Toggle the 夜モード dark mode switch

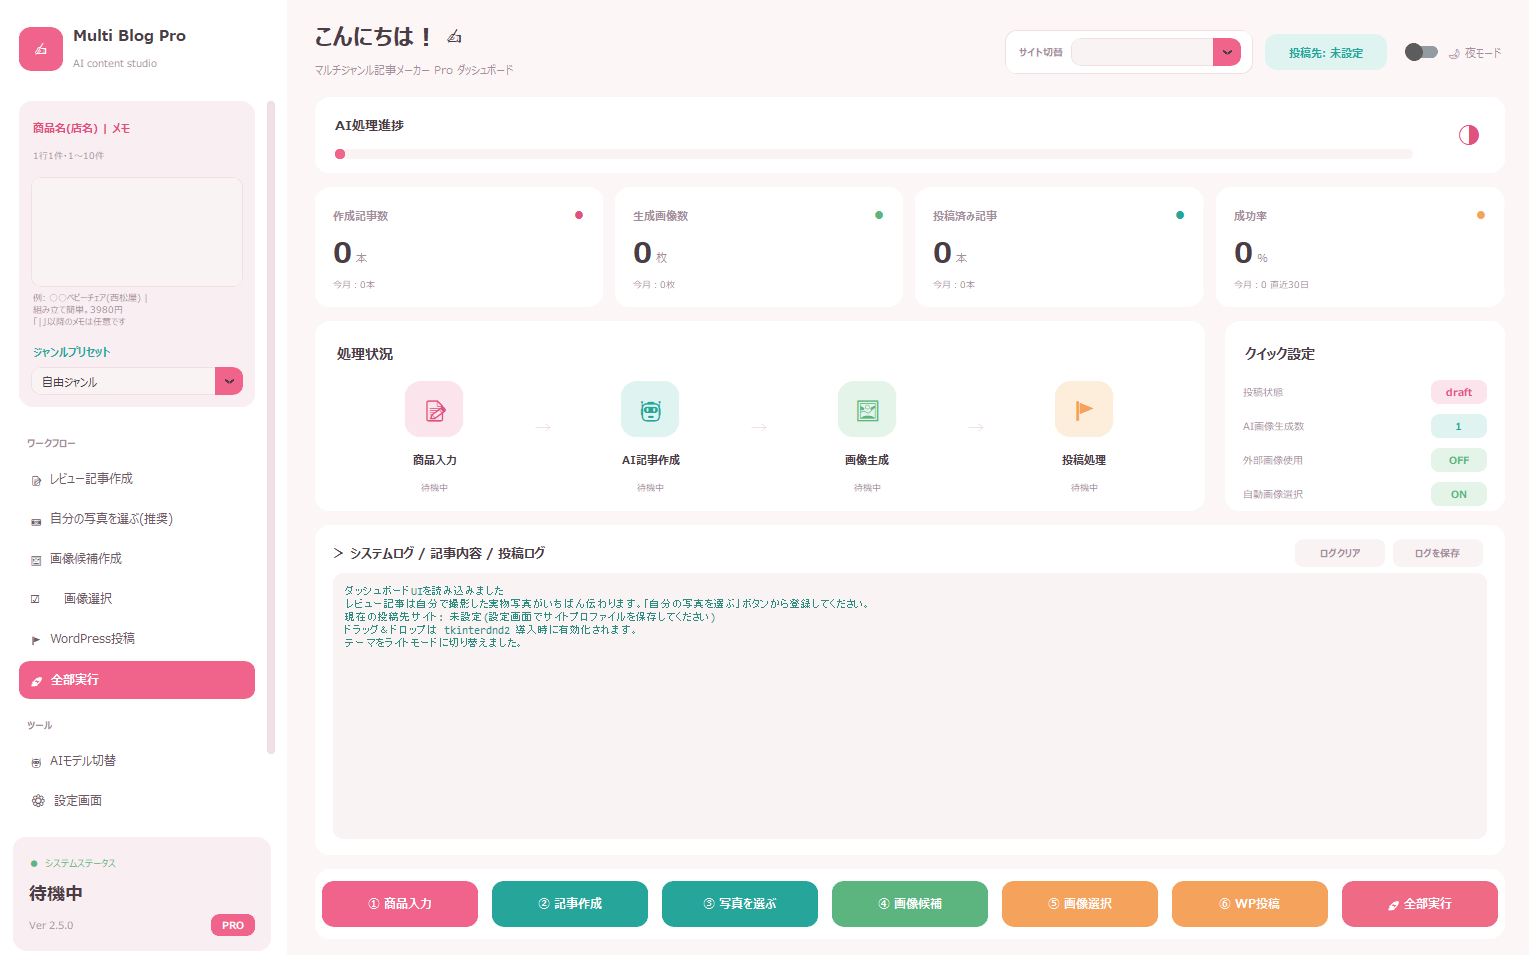click(x=1421, y=52)
